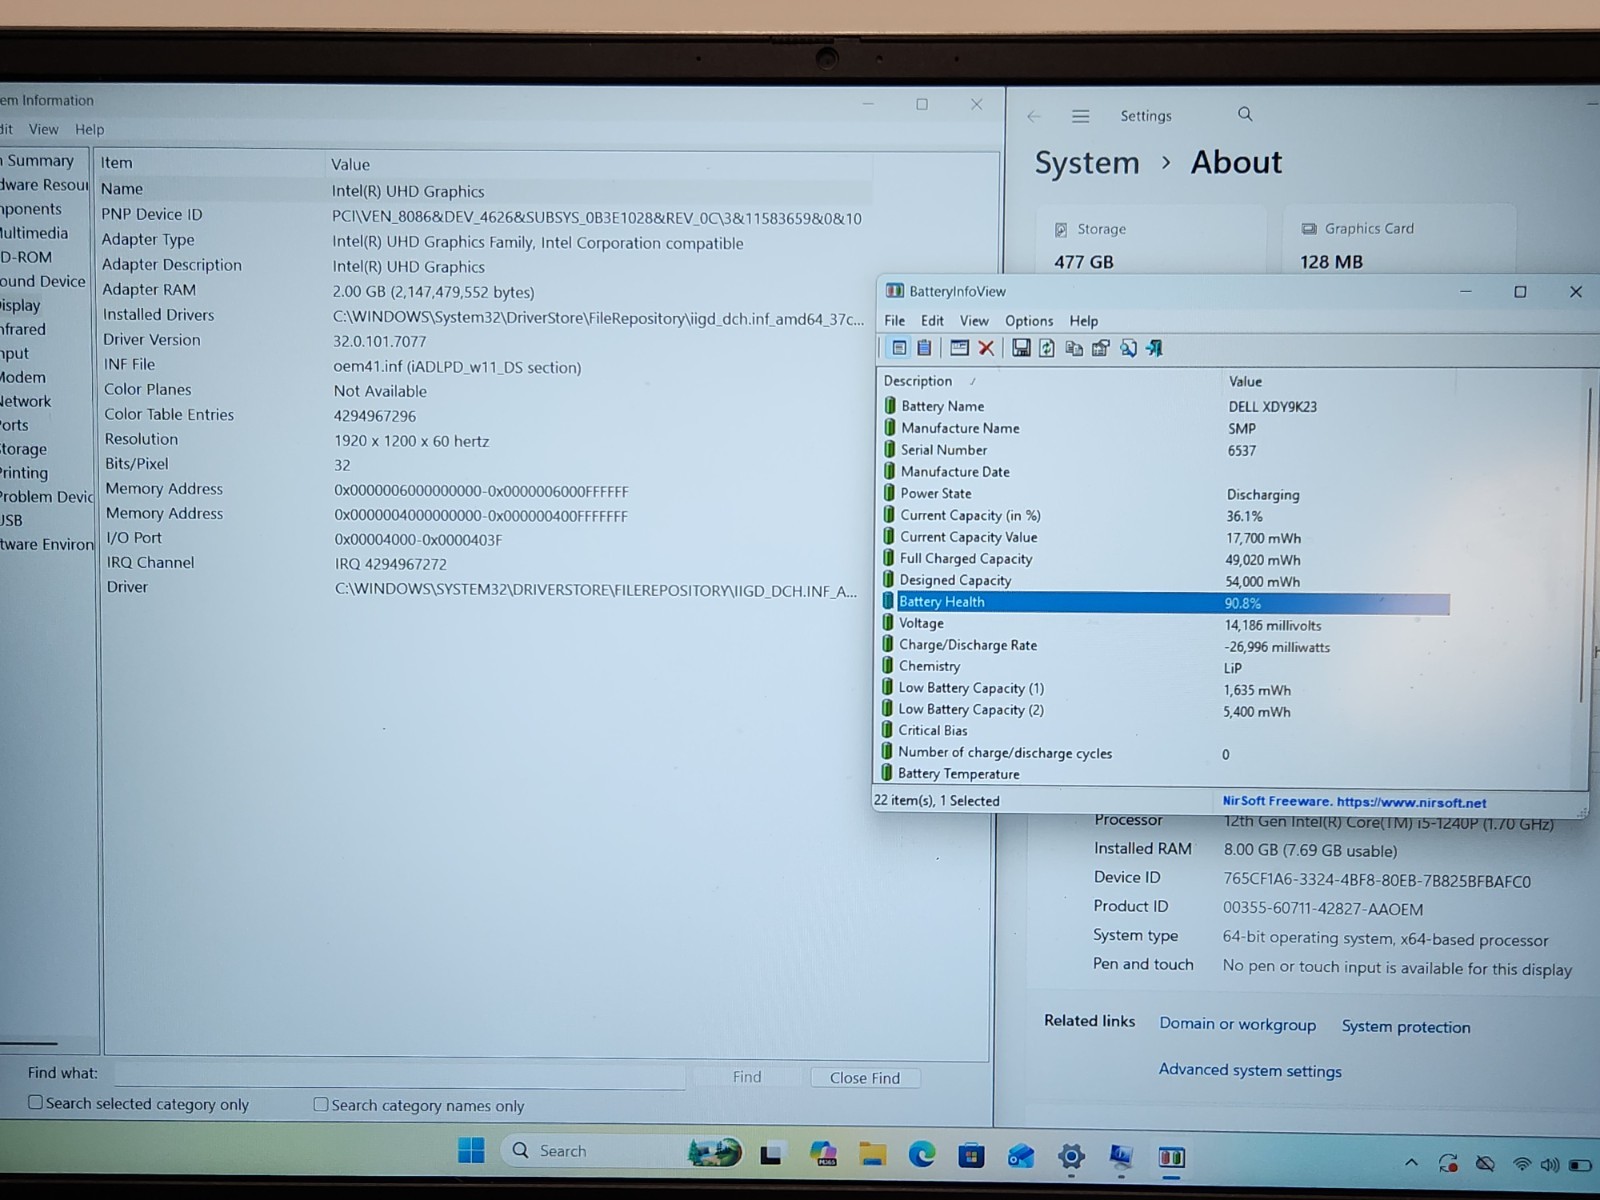This screenshot has width=1600, height=1200.
Task: Show hidden tray icons chevron
Action: [x=1411, y=1162]
